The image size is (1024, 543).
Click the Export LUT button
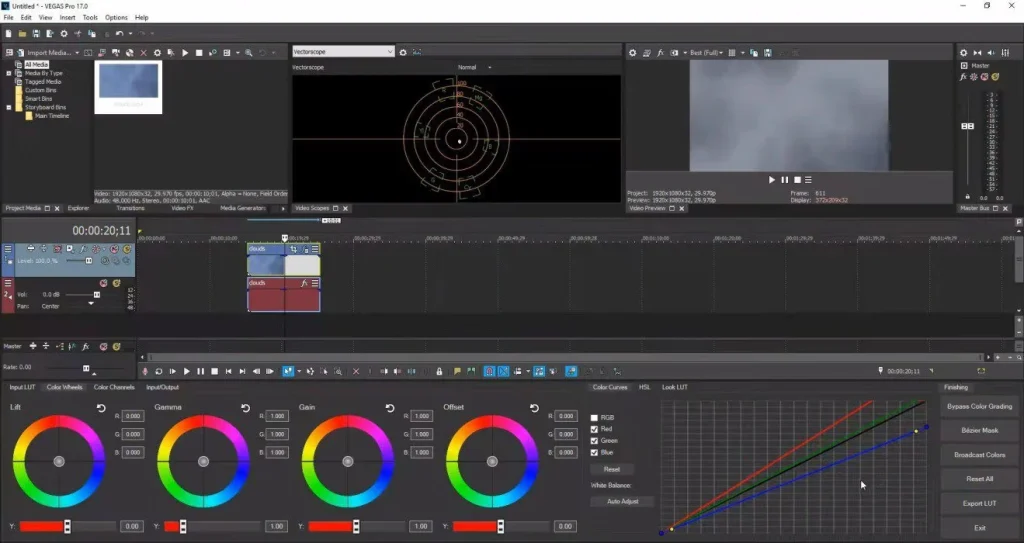(x=979, y=503)
